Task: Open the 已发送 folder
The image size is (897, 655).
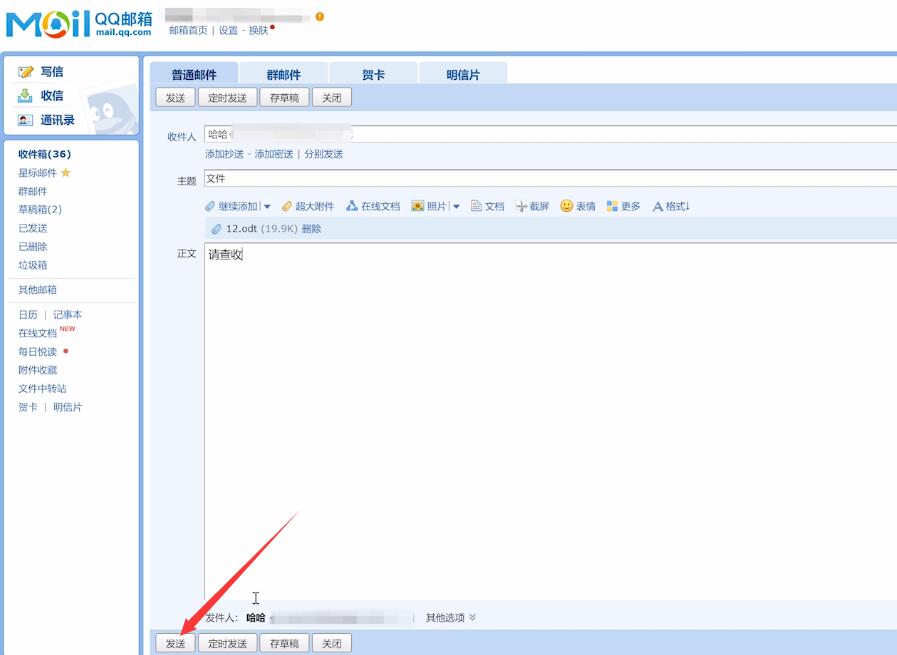Action: (x=33, y=228)
